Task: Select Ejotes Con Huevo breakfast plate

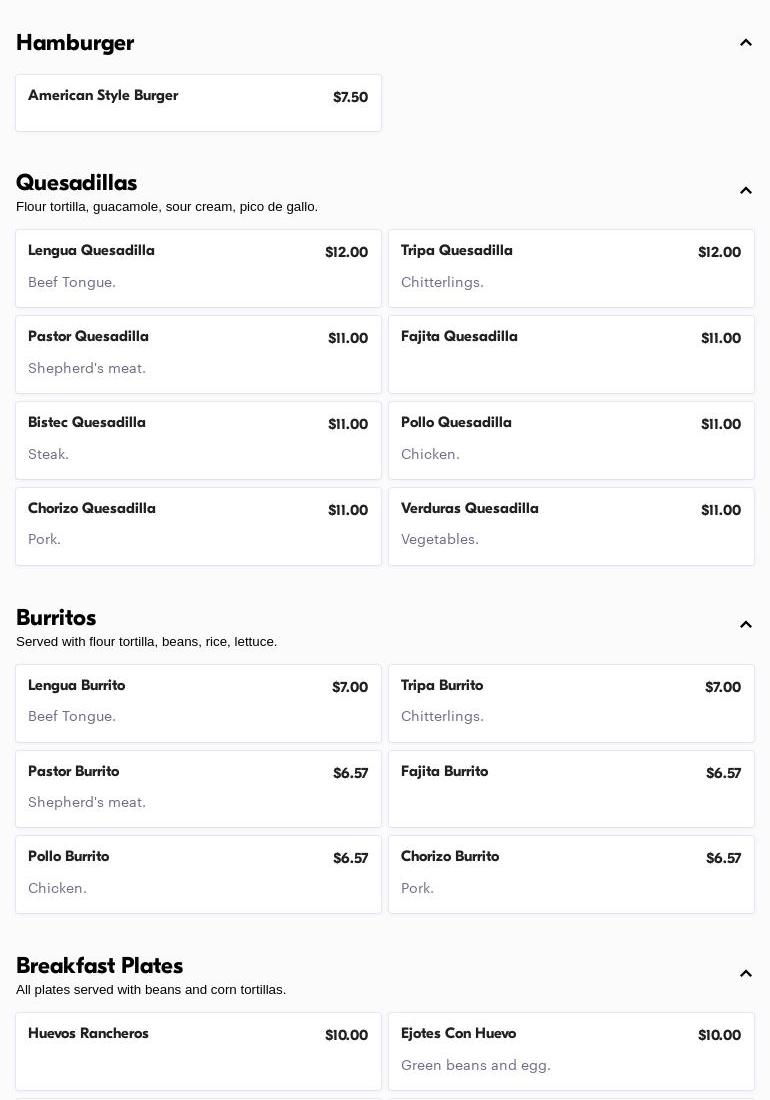Action: 571,1051
